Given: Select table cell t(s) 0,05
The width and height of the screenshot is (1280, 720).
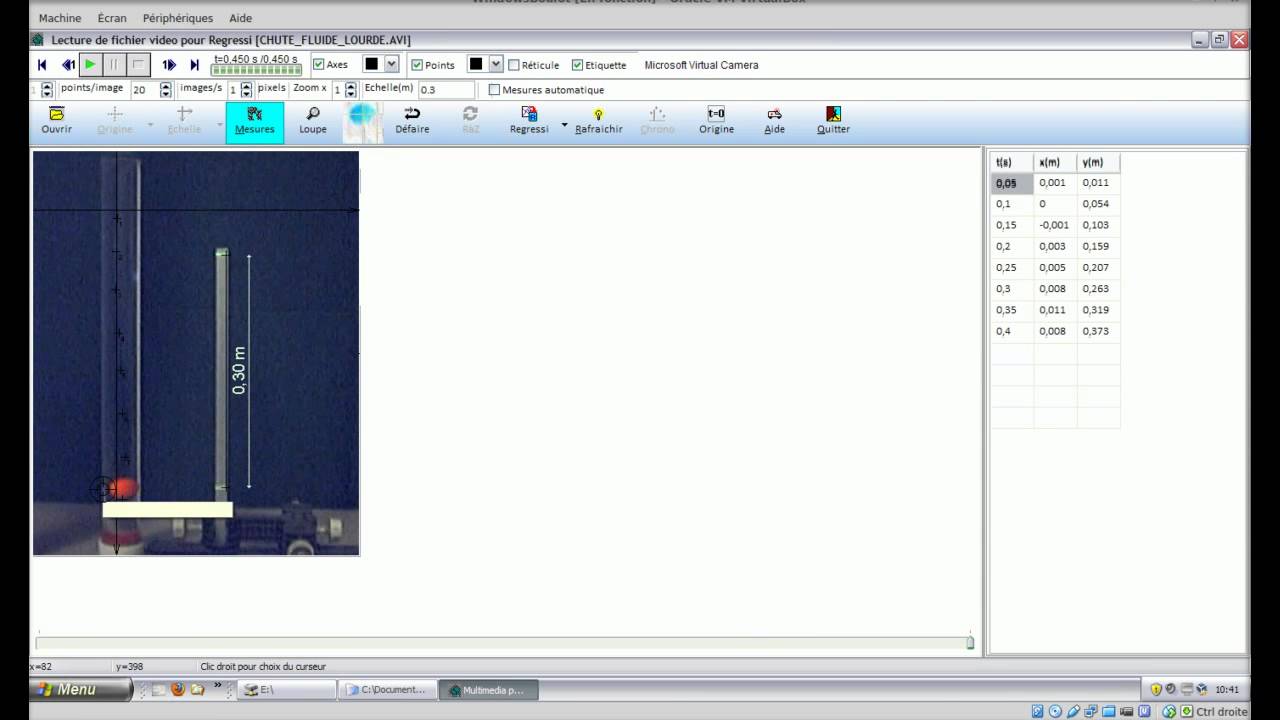Looking at the screenshot, I should pyautogui.click(x=1012, y=183).
